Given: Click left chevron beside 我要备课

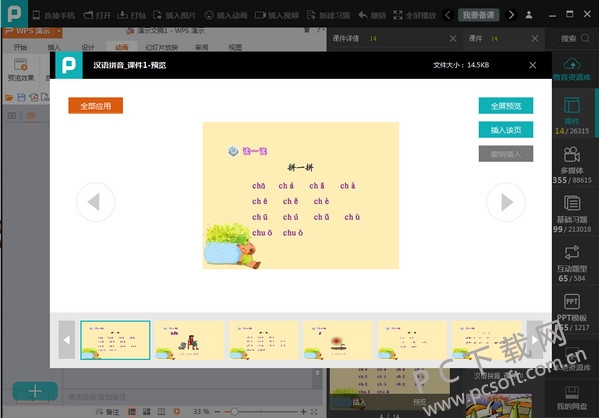Looking at the screenshot, I should click(x=448, y=15).
